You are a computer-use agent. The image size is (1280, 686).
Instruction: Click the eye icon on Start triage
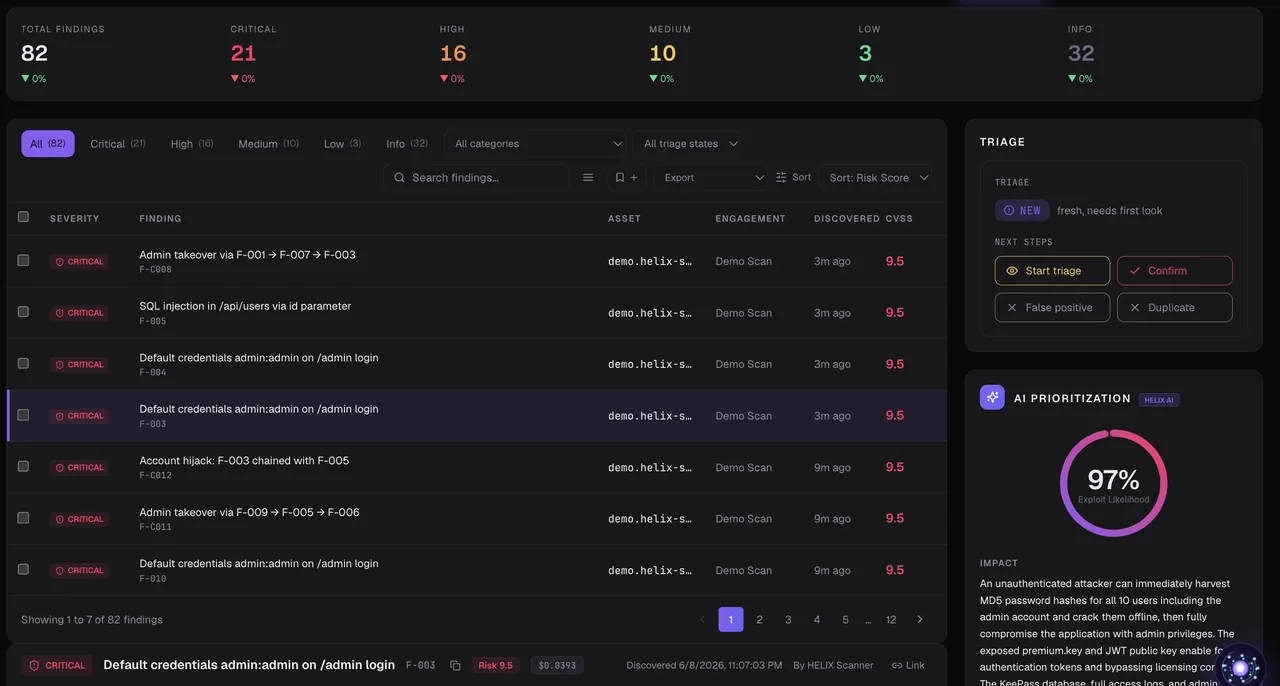1012,271
